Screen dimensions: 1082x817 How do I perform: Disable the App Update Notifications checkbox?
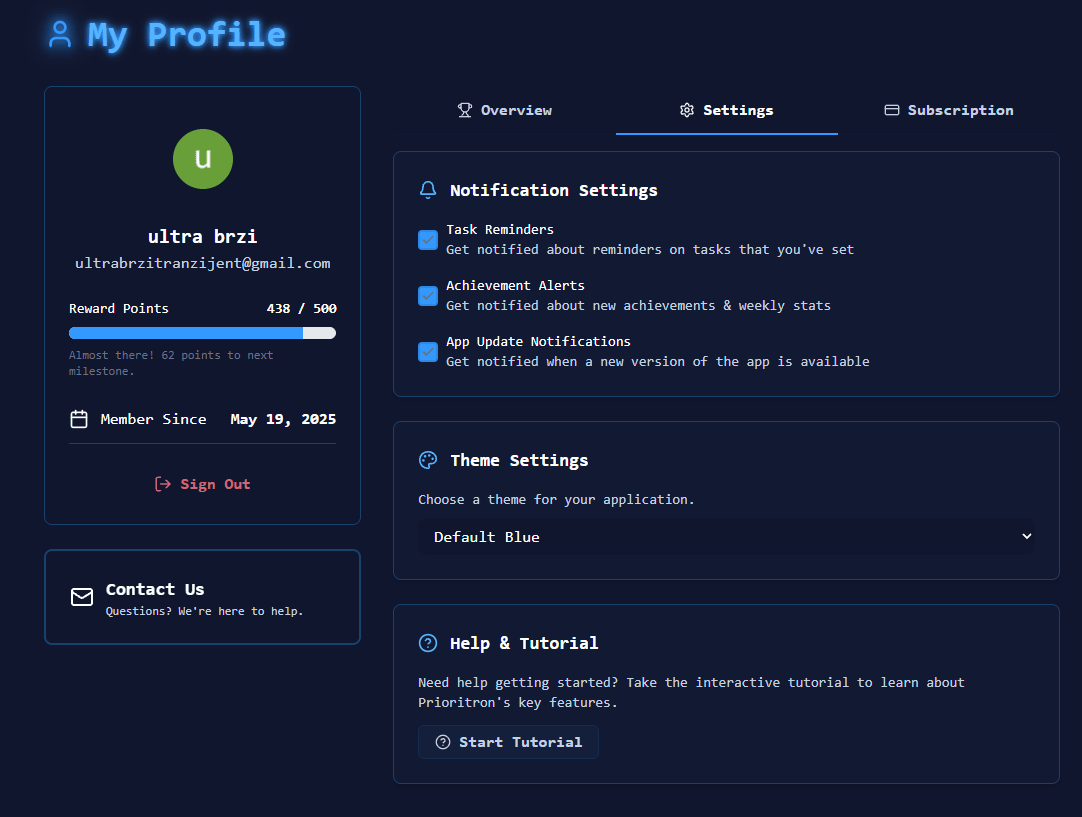[428, 351]
